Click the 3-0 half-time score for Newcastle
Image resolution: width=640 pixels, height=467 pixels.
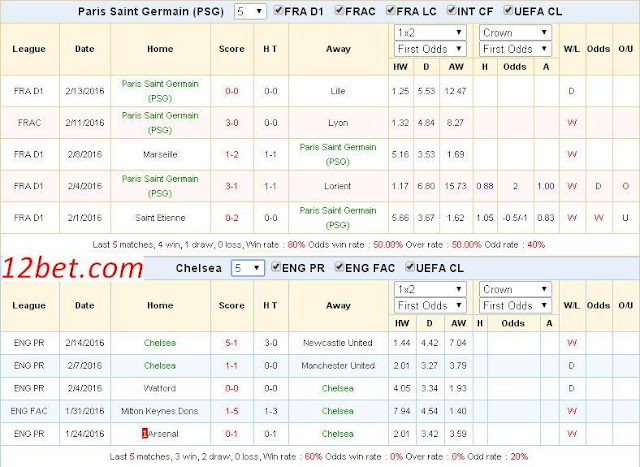(271, 343)
